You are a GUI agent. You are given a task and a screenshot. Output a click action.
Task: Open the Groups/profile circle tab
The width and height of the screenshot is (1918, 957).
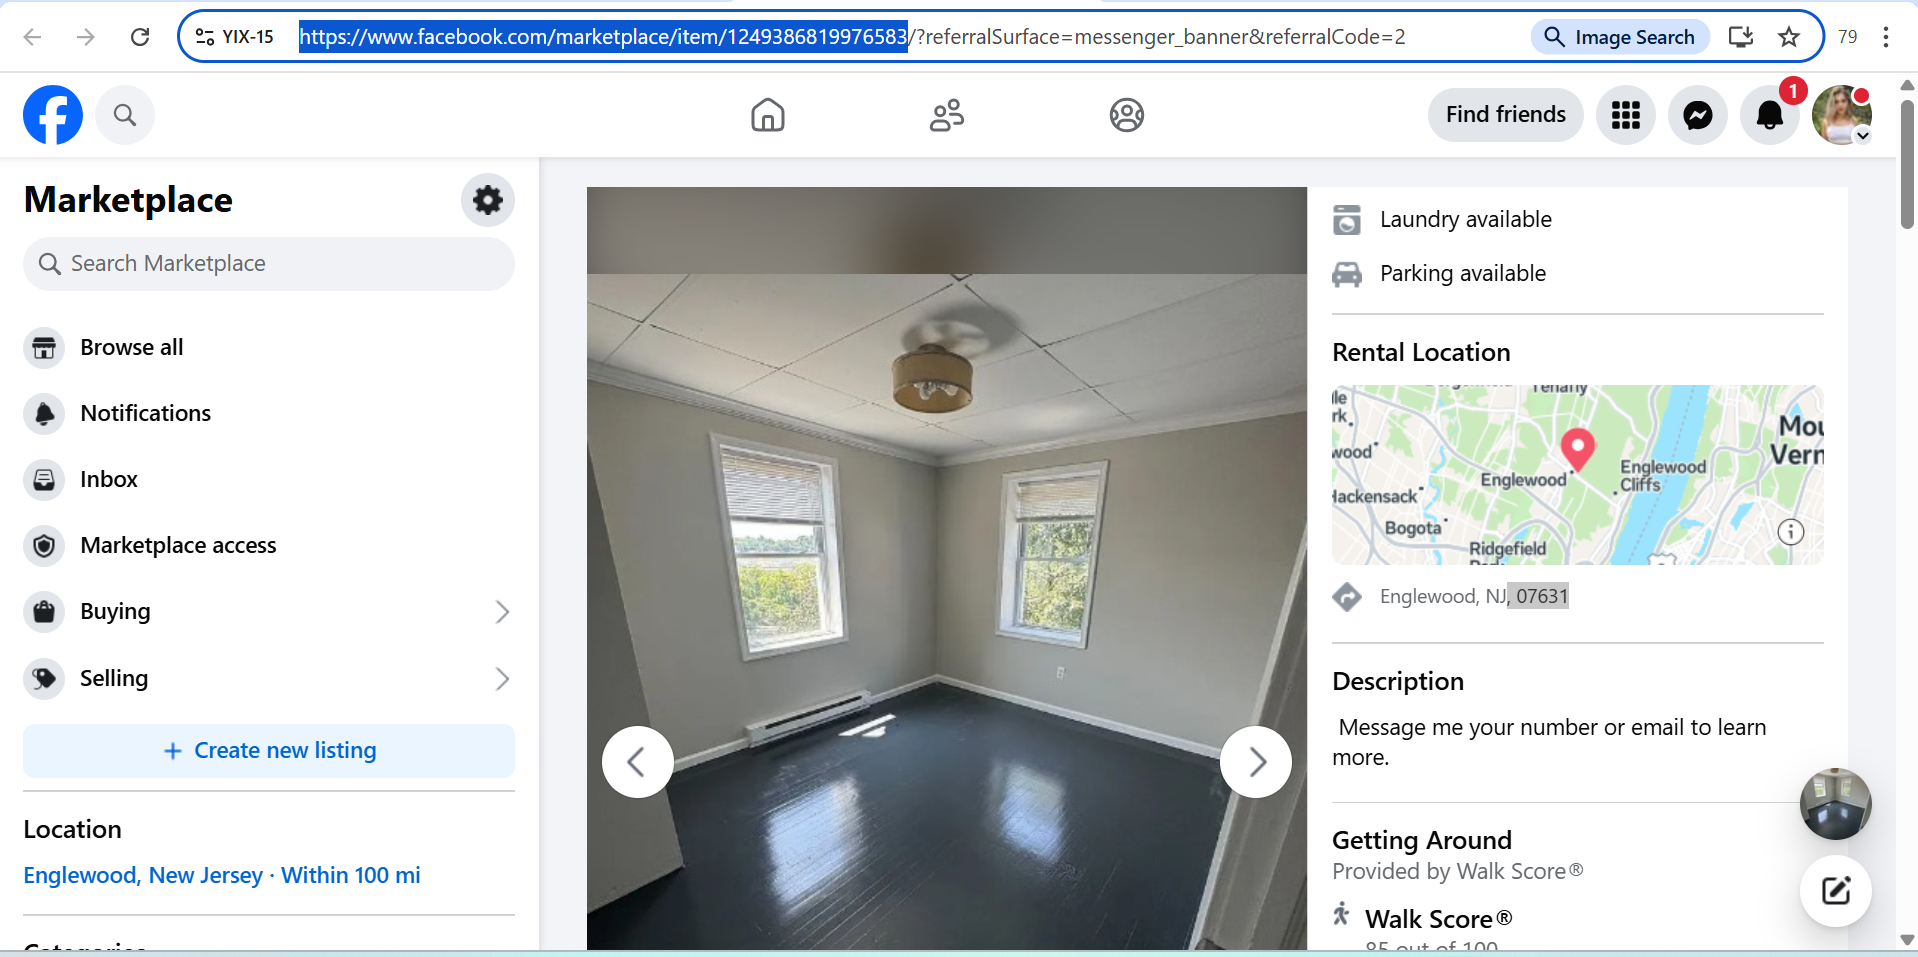[1127, 115]
